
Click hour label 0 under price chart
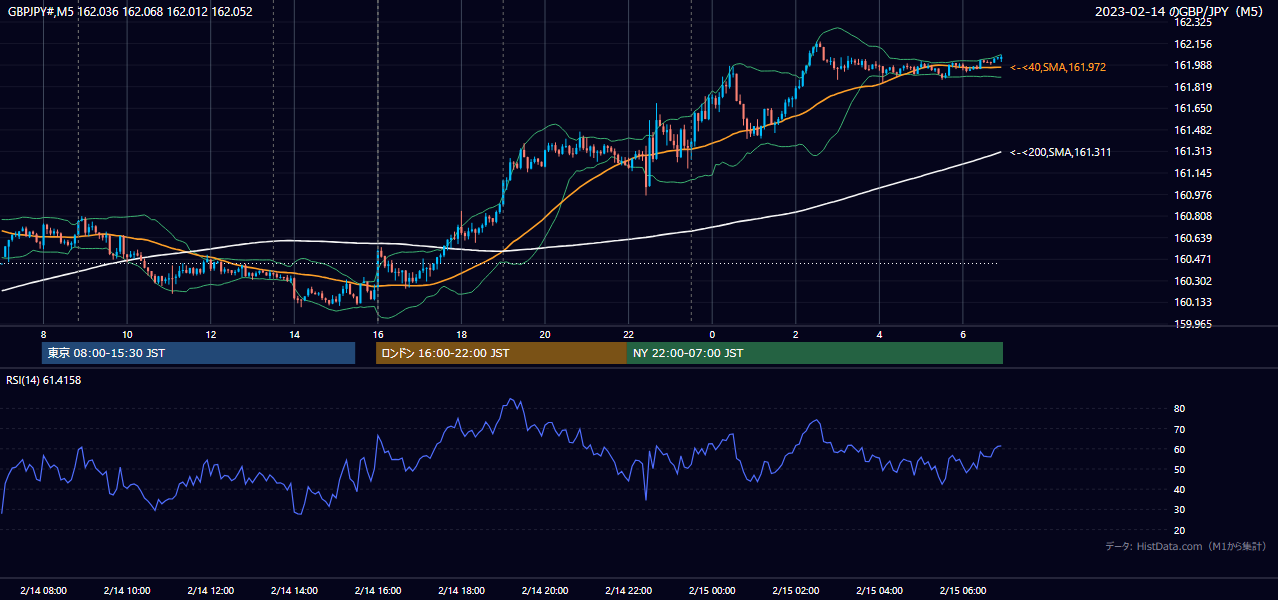[712, 334]
